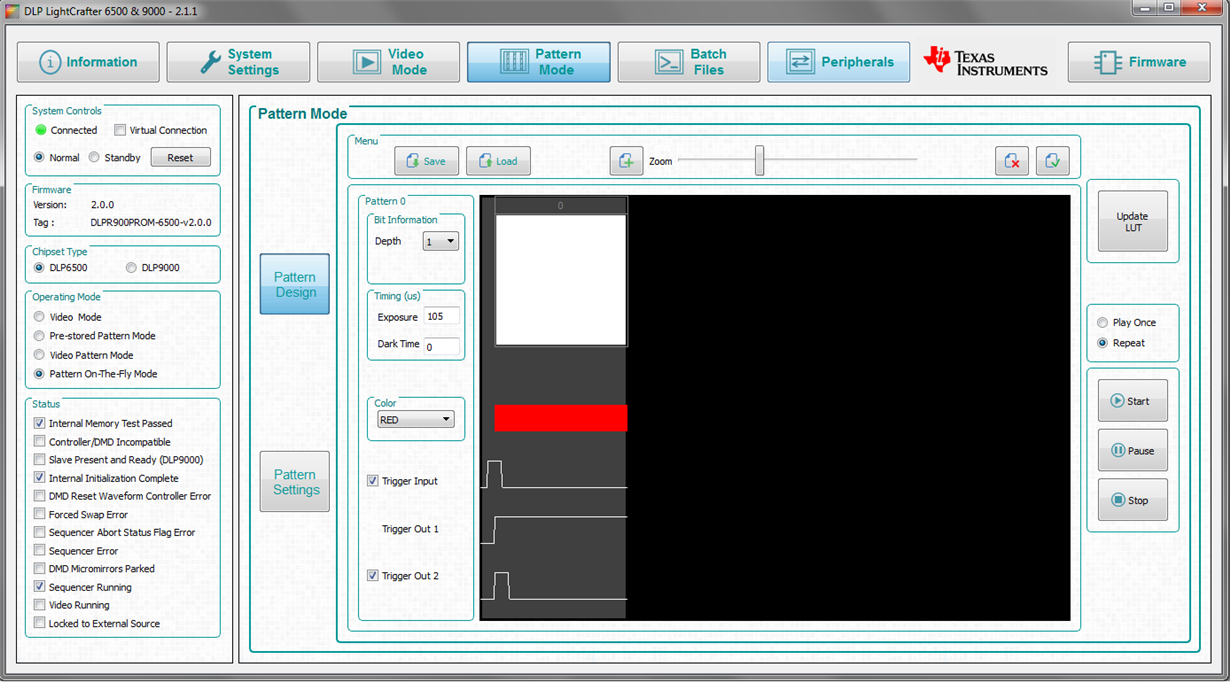This screenshot has width=1230, height=682.
Task: Click DMD Reset Waveform Controller Error checkbox
Action: pos(40,496)
